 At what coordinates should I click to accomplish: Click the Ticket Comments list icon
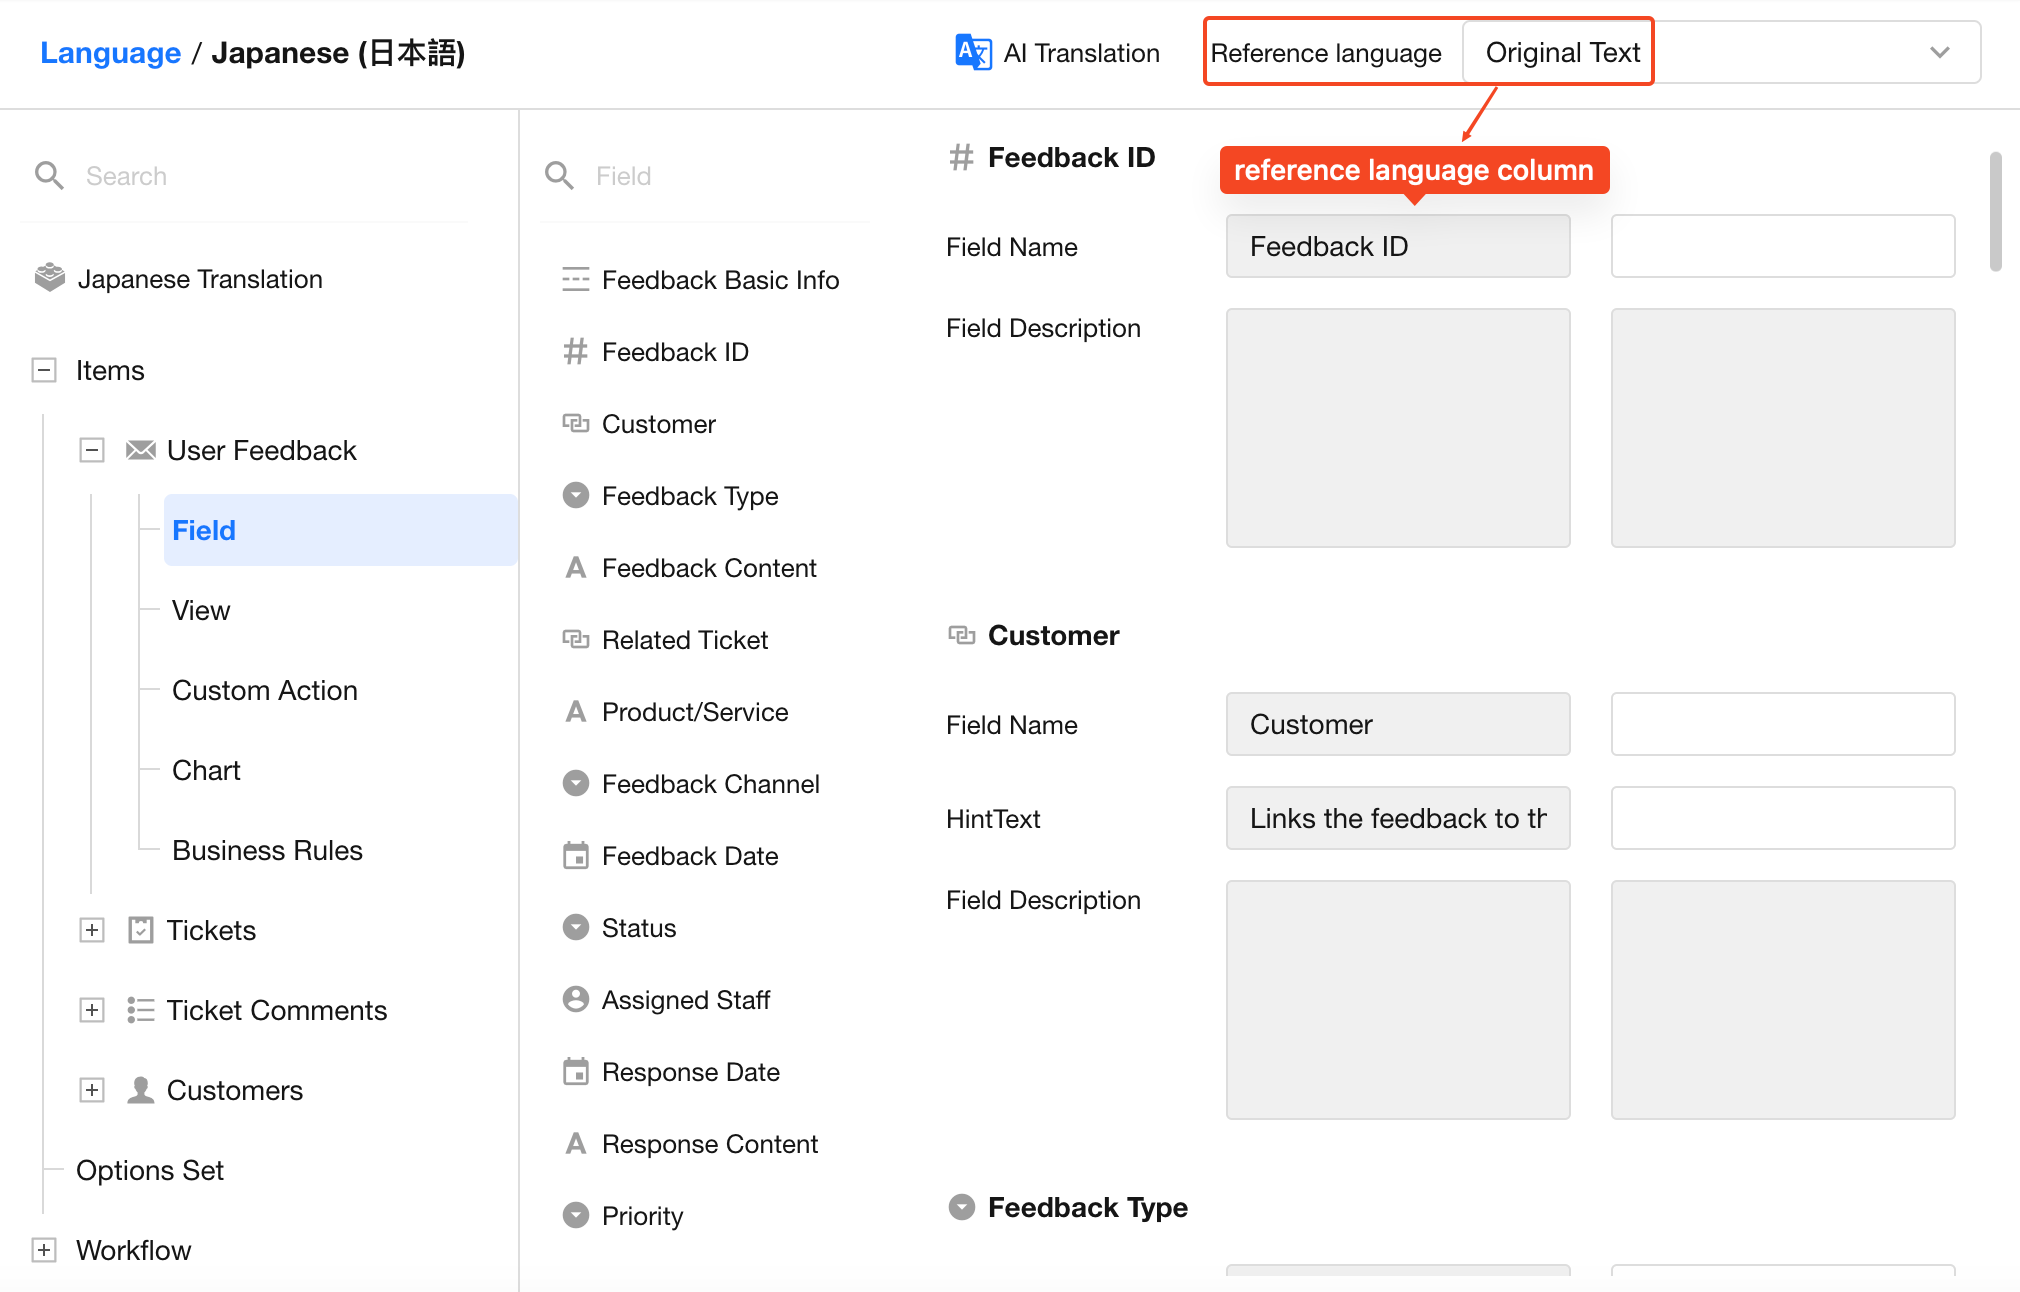[140, 1010]
